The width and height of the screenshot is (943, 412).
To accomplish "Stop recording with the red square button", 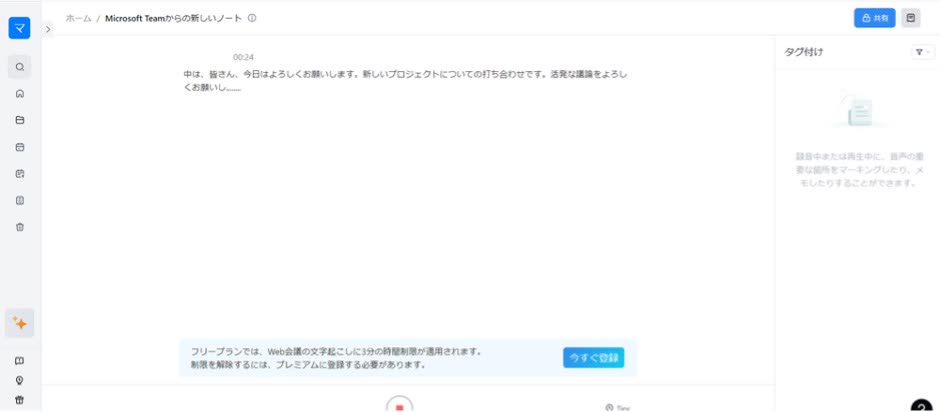I will (399, 405).
